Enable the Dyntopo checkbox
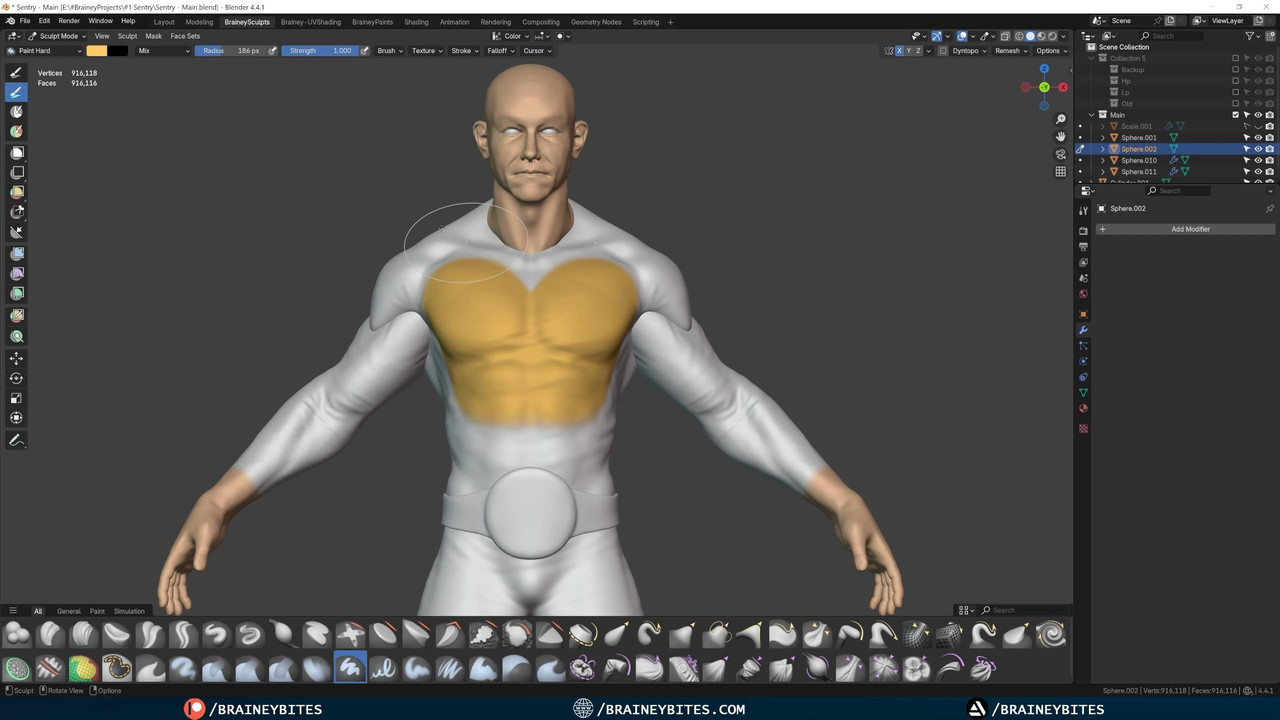This screenshot has height=720, width=1280. [943, 50]
